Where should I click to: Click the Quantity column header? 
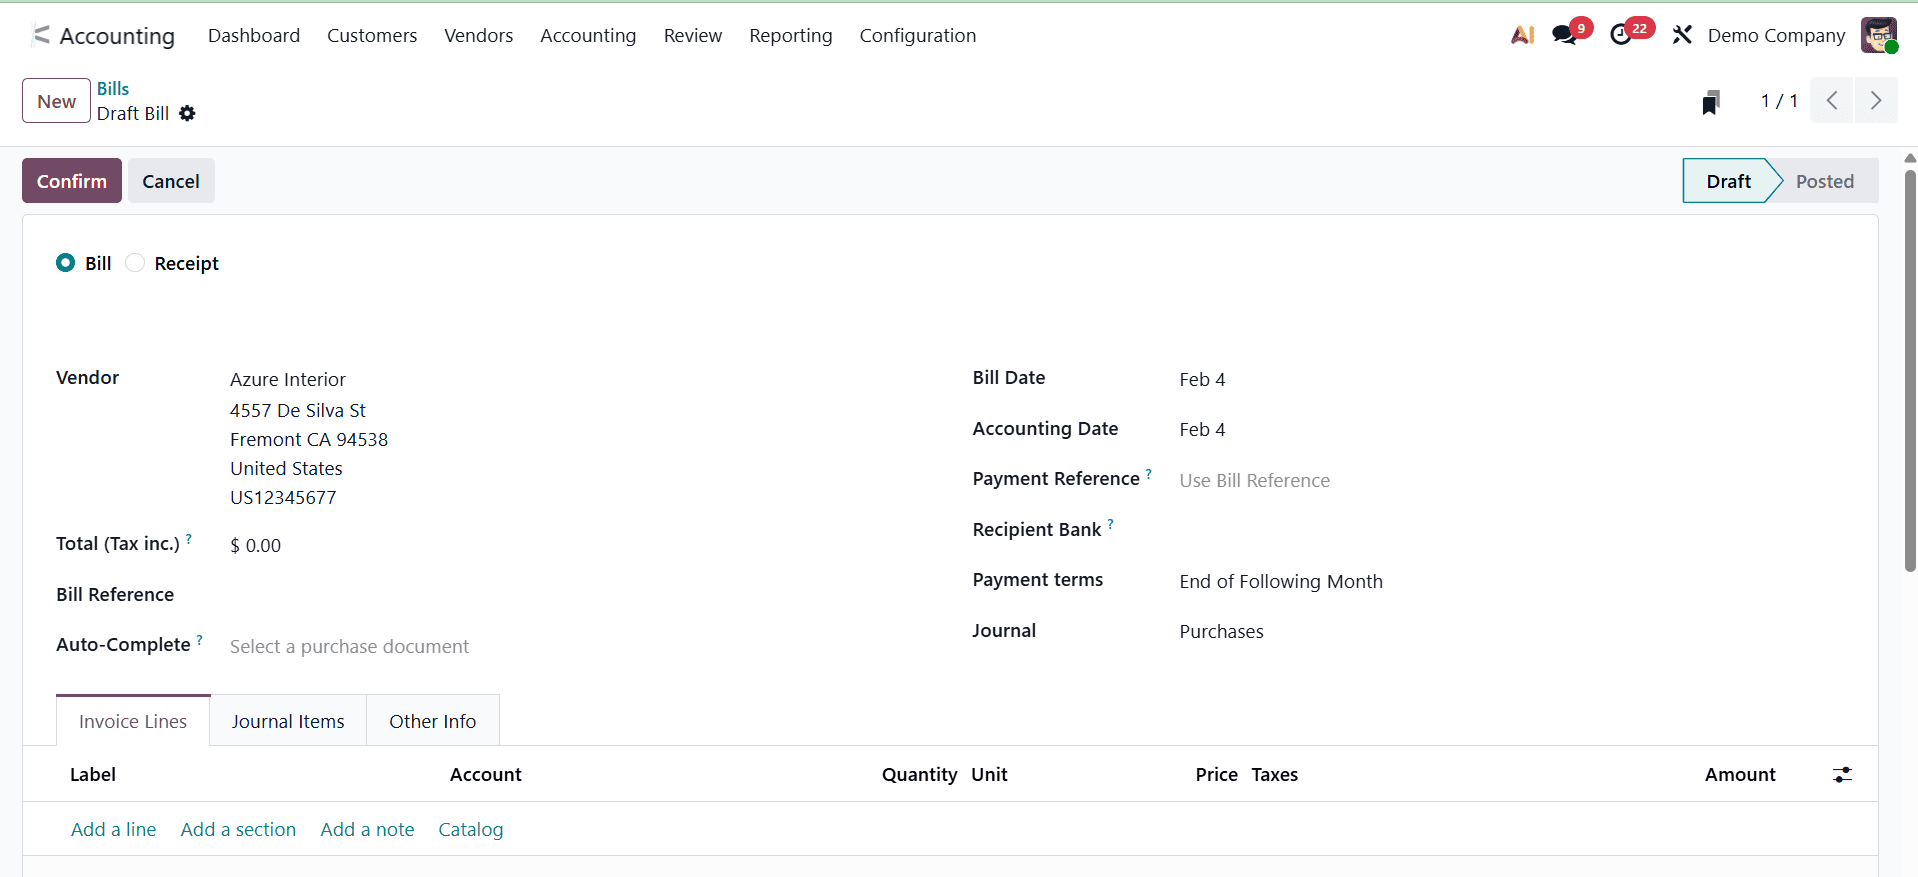[919, 775]
